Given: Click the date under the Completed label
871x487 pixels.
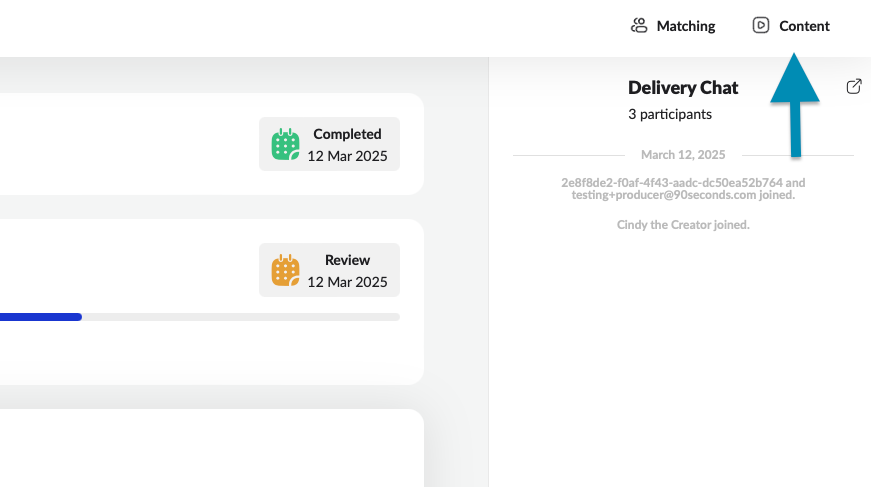Looking at the screenshot, I should click(347, 156).
